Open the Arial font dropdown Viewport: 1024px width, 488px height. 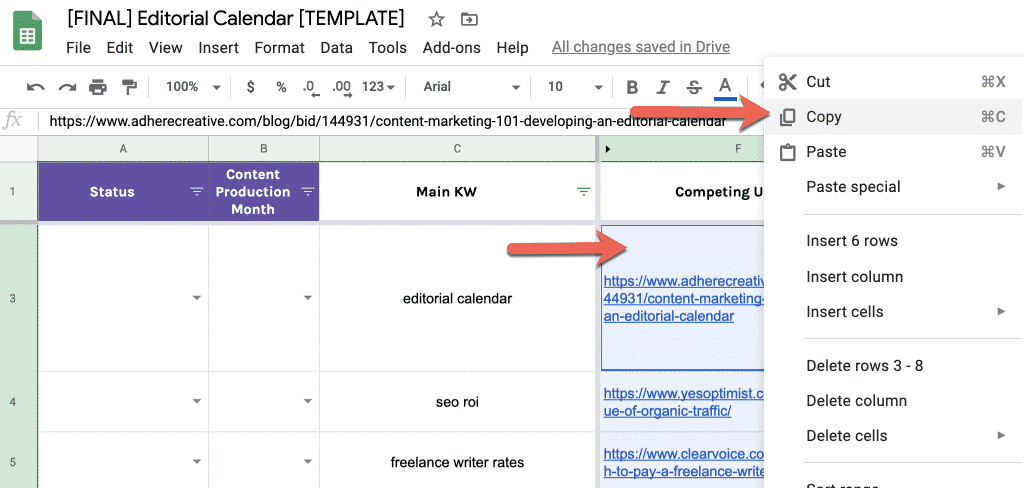point(471,87)
